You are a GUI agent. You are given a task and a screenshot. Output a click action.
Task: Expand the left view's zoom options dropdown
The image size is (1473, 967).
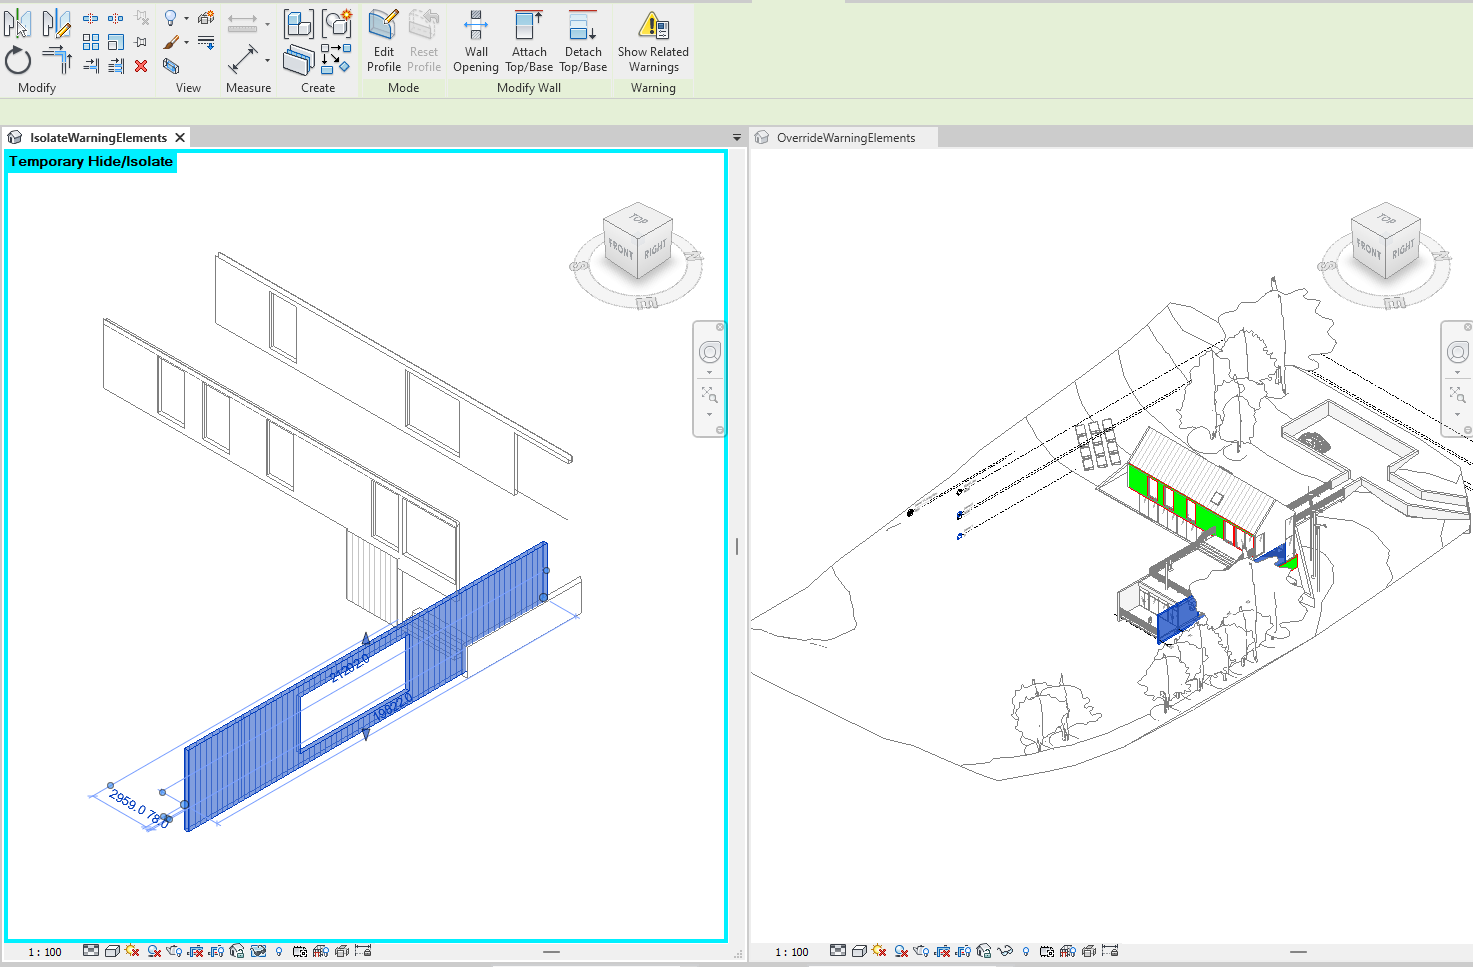(710, 414)
